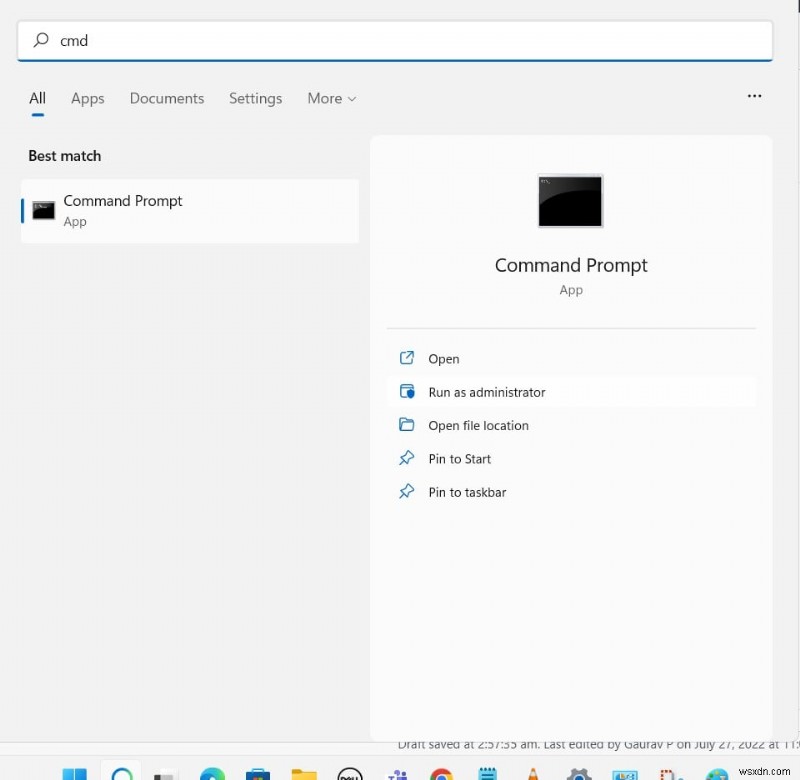Click the magnifier icon in the search box

(40, 41)
